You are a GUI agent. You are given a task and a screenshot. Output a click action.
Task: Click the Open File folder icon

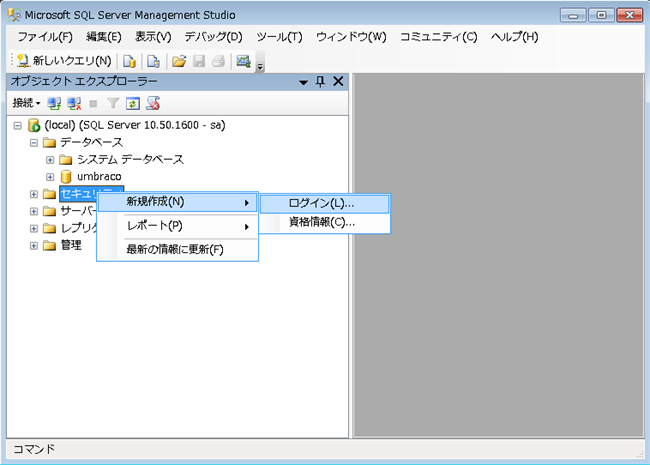click(x=179, y=61)
